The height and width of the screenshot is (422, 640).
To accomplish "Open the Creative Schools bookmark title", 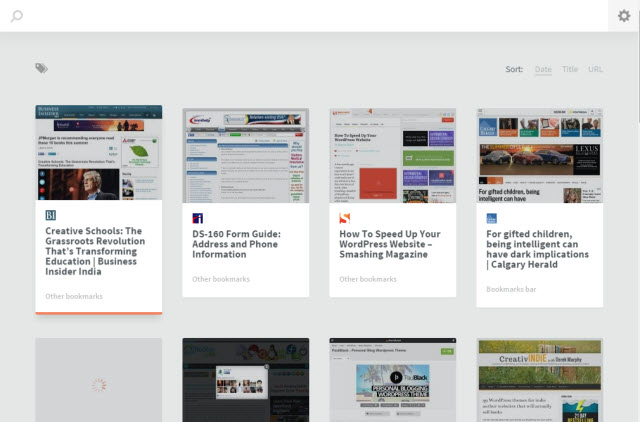I will pos(95,251).
